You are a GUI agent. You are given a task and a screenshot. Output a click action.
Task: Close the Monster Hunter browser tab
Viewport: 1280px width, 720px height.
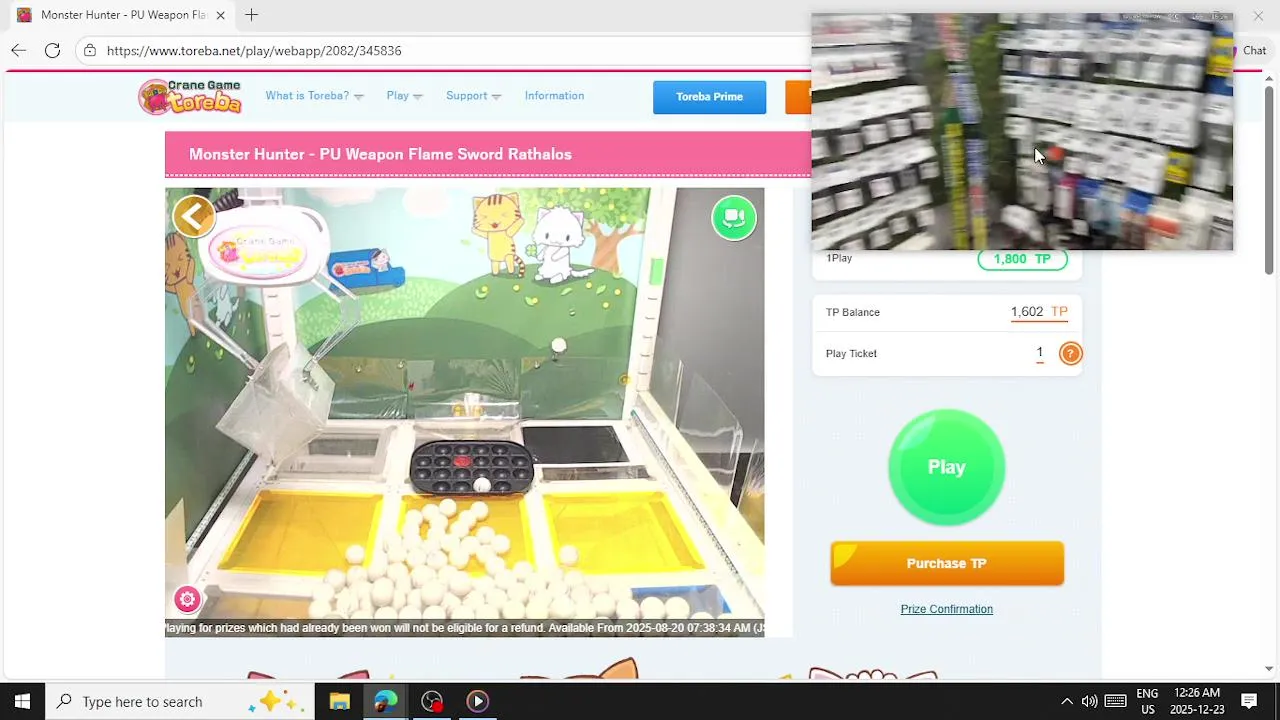tap(220, 15)
